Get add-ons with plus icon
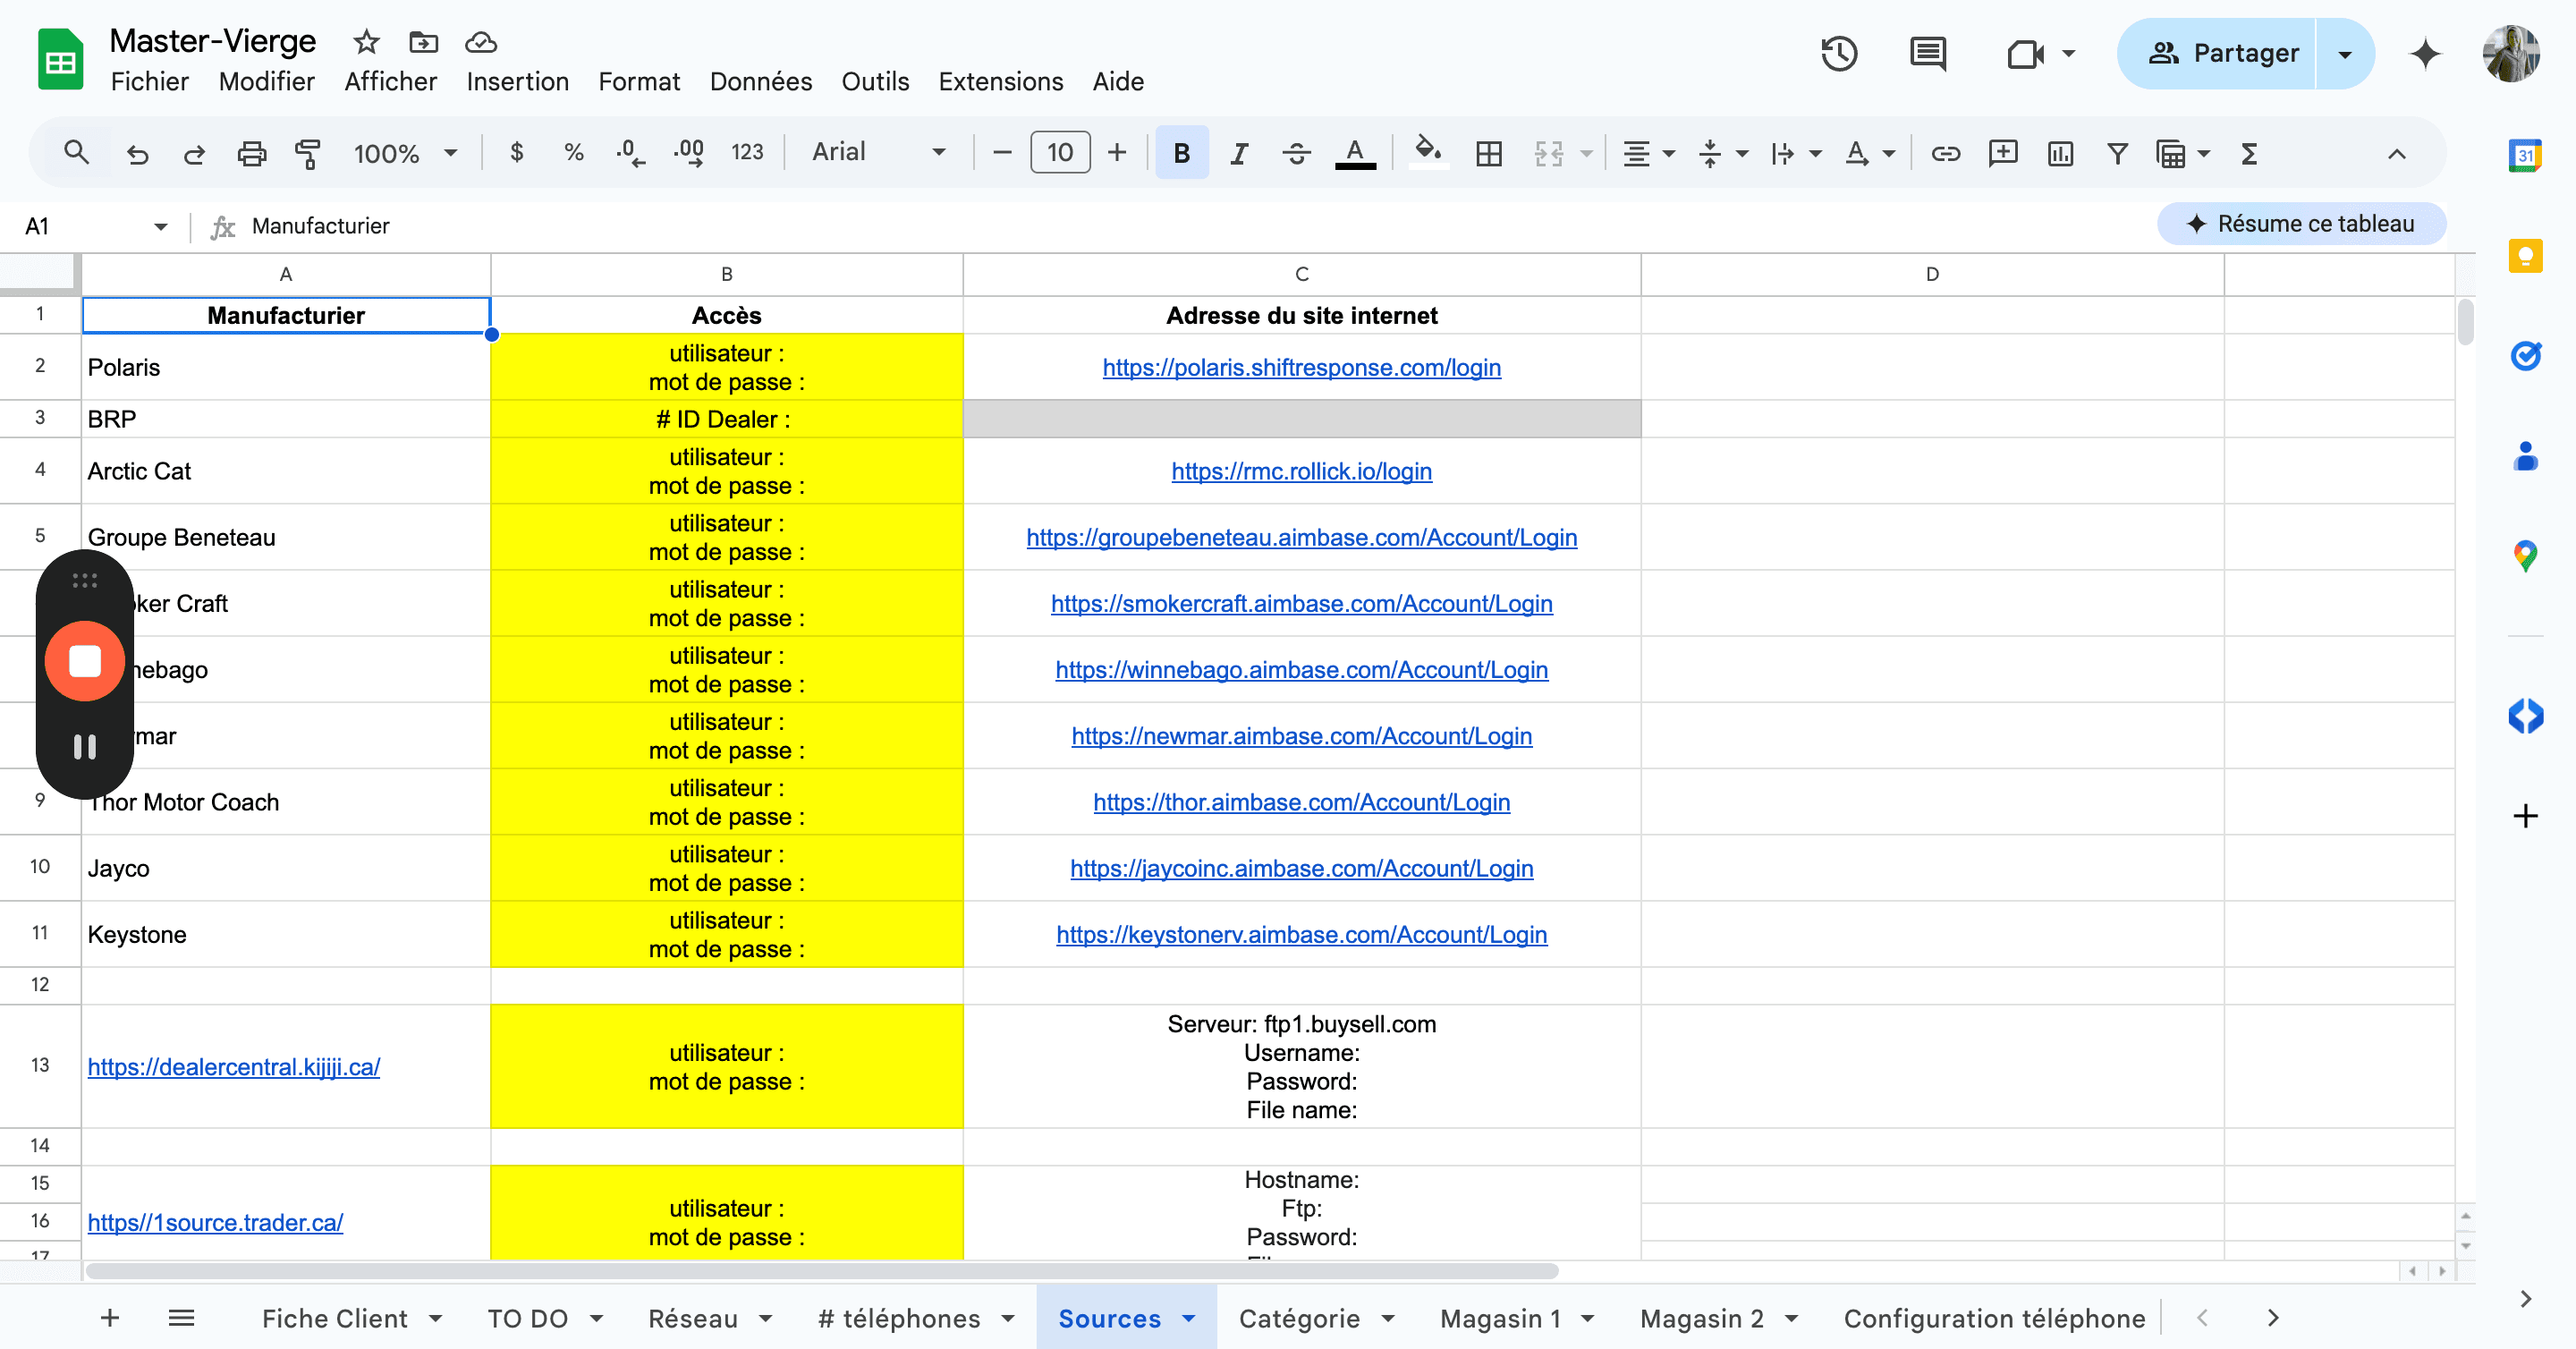 tap(2525, 816)
